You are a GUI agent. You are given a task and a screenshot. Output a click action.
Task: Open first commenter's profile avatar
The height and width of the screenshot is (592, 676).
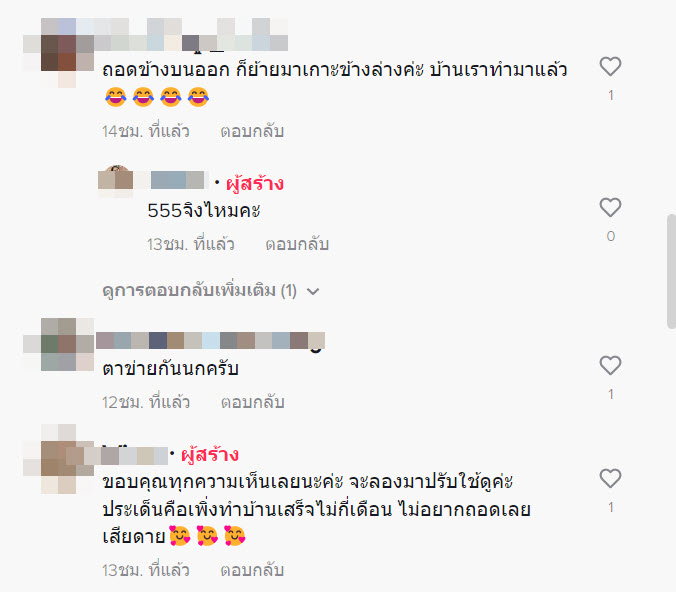(59, 53)
